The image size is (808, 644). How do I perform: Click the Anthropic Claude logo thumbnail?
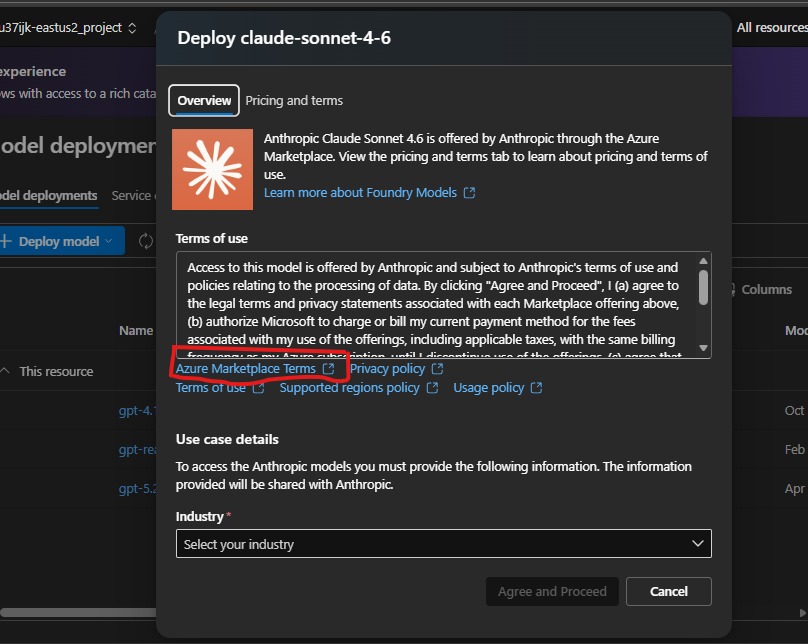pos(212,170)
